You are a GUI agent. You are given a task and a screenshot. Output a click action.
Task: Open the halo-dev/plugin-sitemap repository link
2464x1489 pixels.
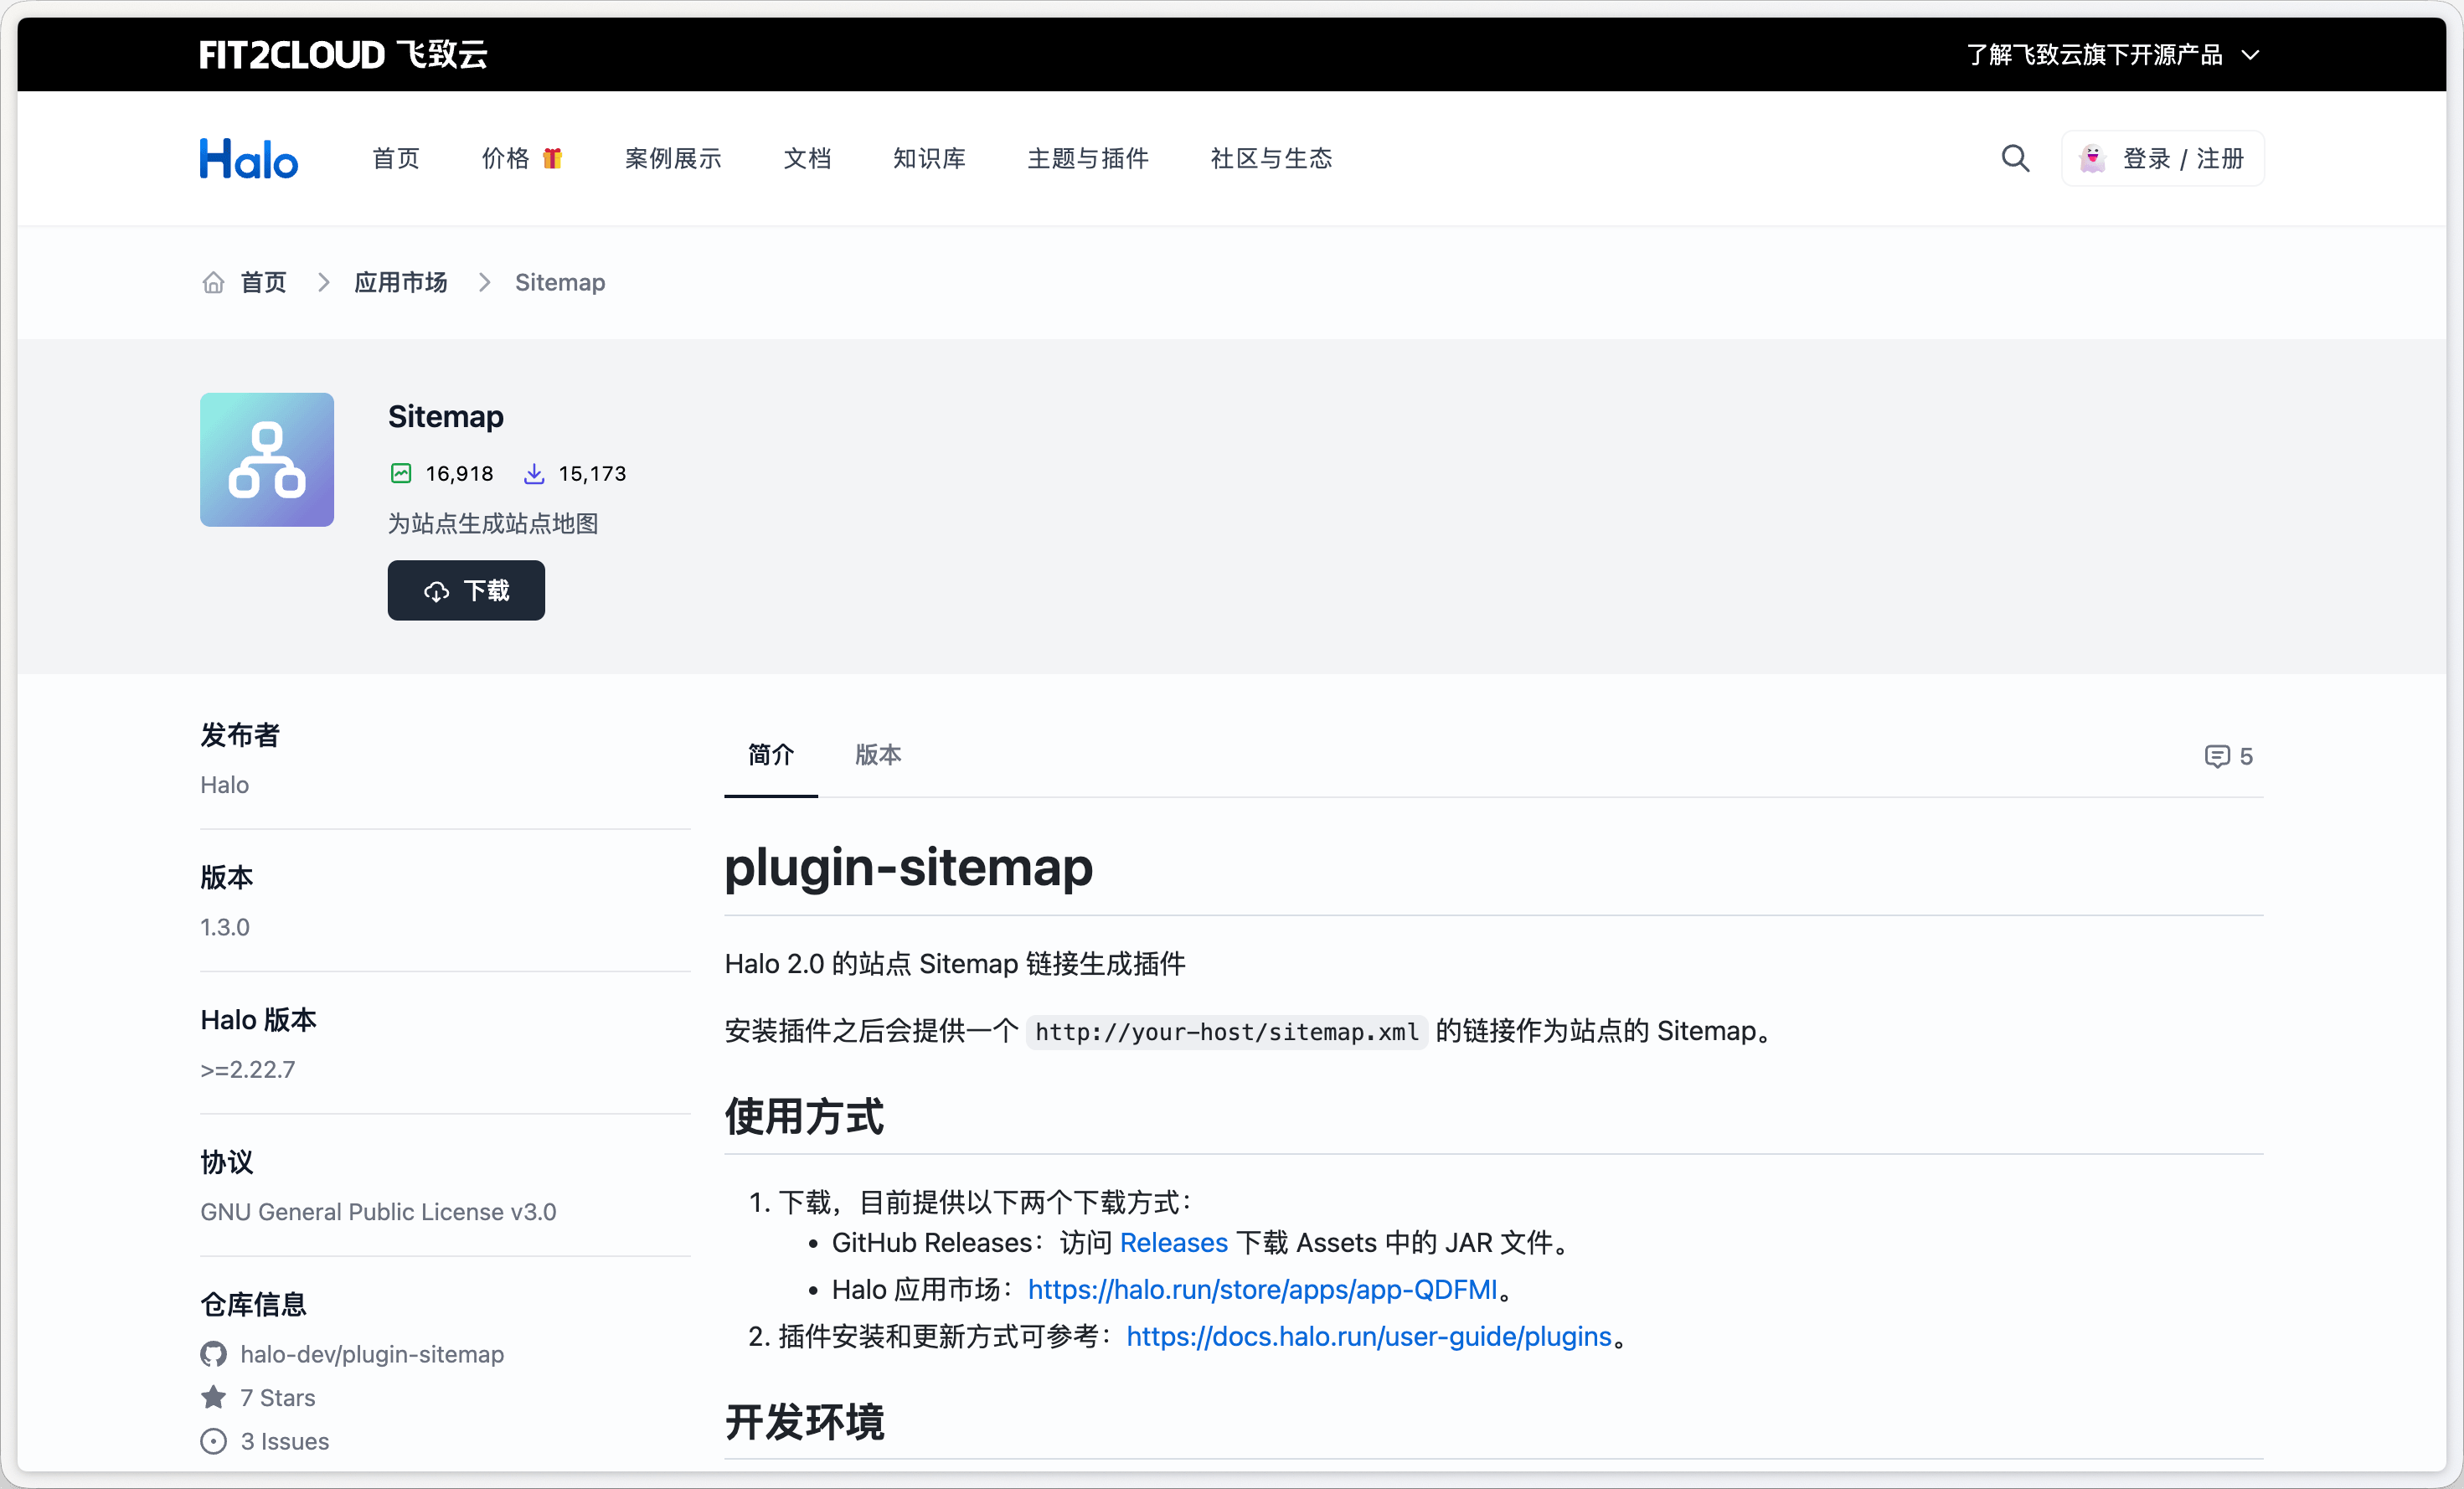click(x=372, y=1354)
